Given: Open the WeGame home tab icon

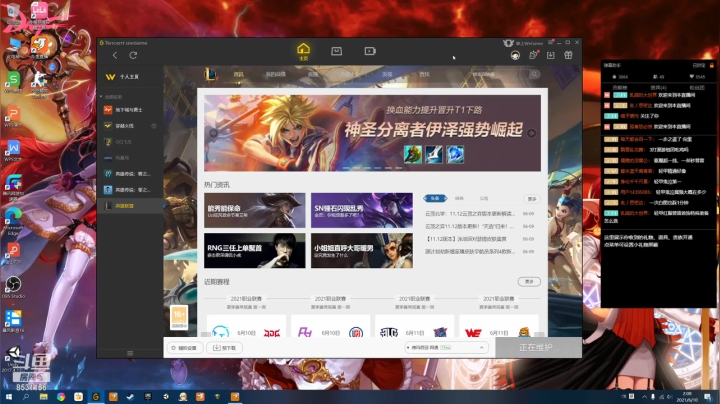Looking at the screenshot, I should [x=304, y=51].
